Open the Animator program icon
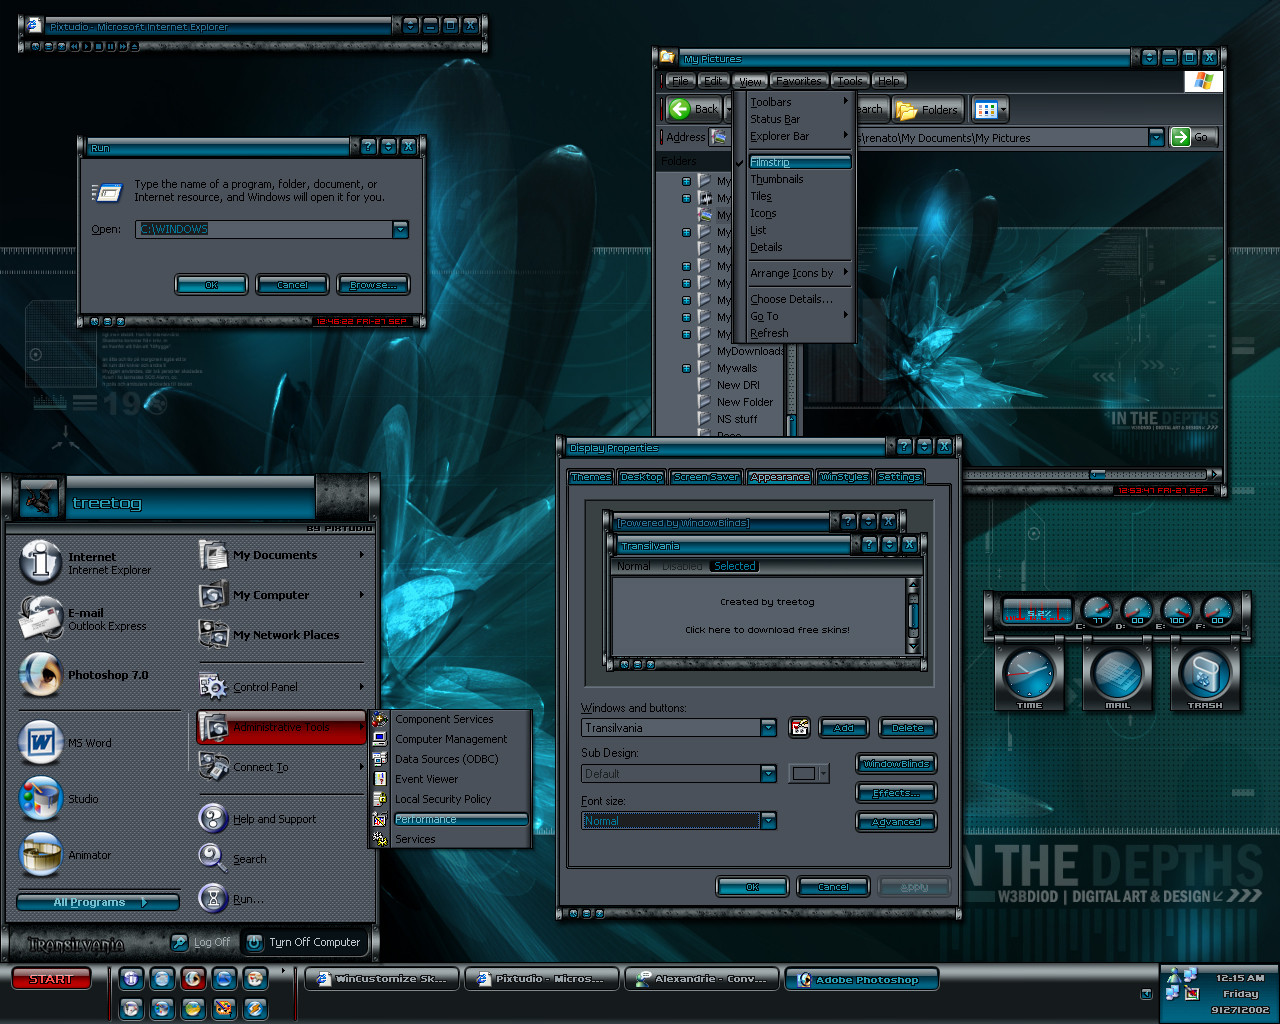The image size is (1280, 1024). [40, 854]
